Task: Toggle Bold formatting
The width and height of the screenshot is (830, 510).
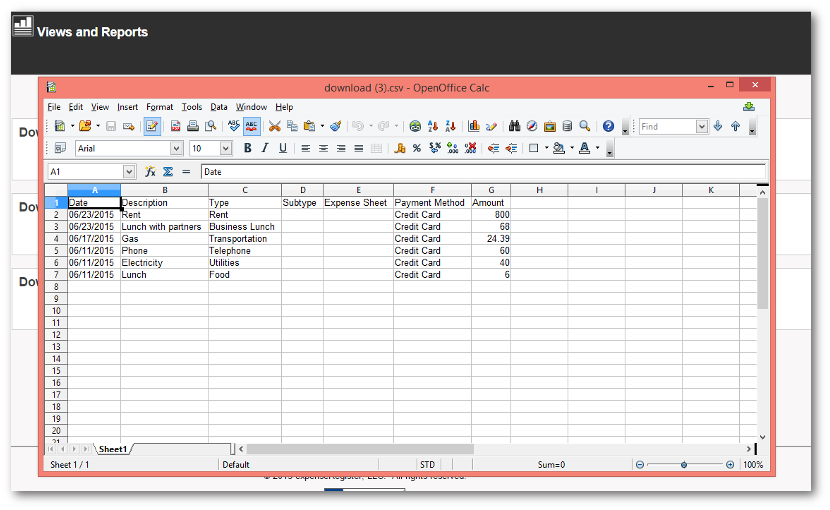Action: [247, 148]
